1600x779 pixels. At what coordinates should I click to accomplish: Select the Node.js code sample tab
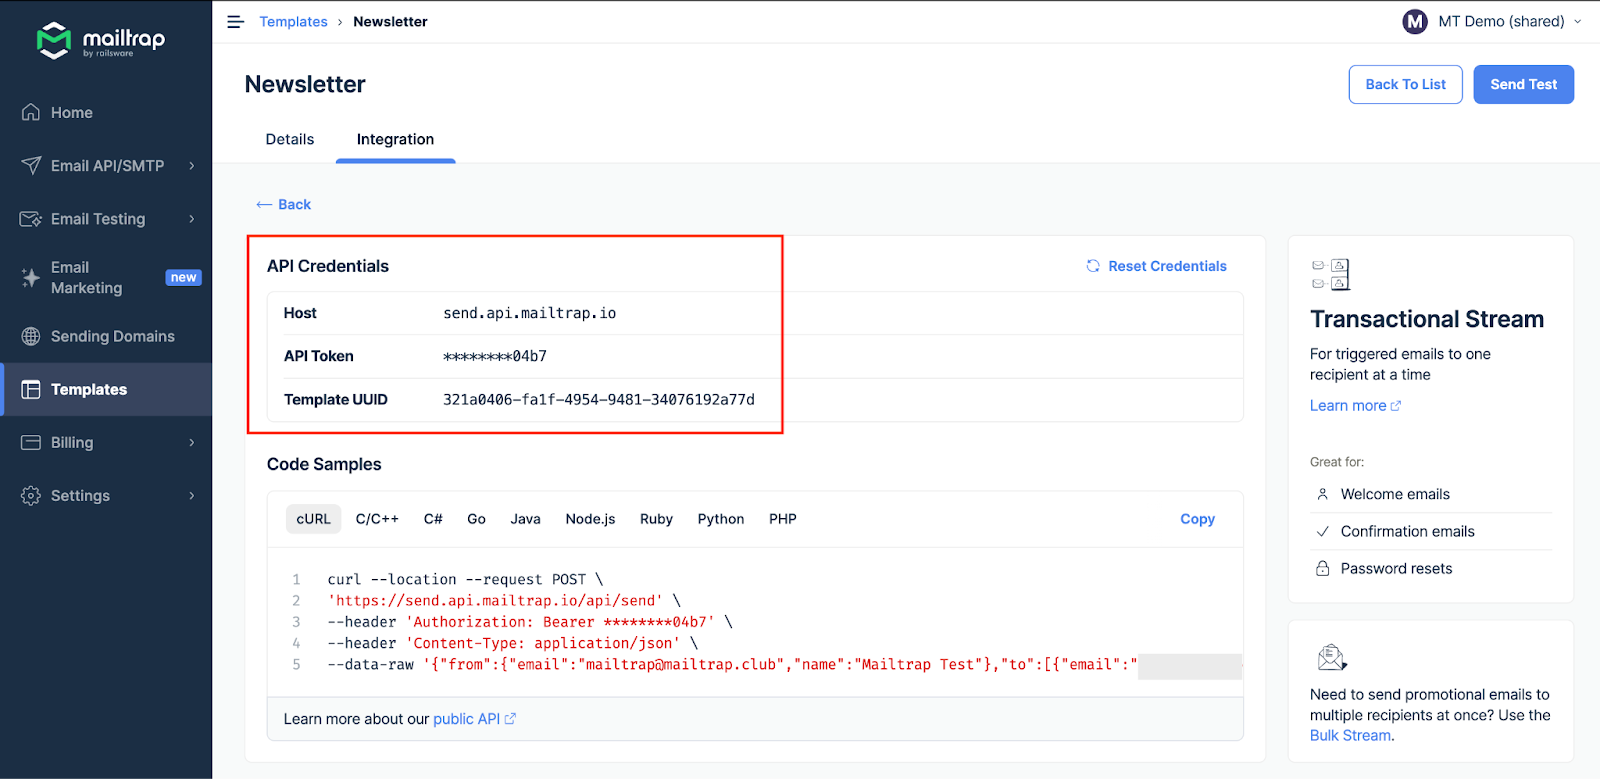(x=590, y=519)
